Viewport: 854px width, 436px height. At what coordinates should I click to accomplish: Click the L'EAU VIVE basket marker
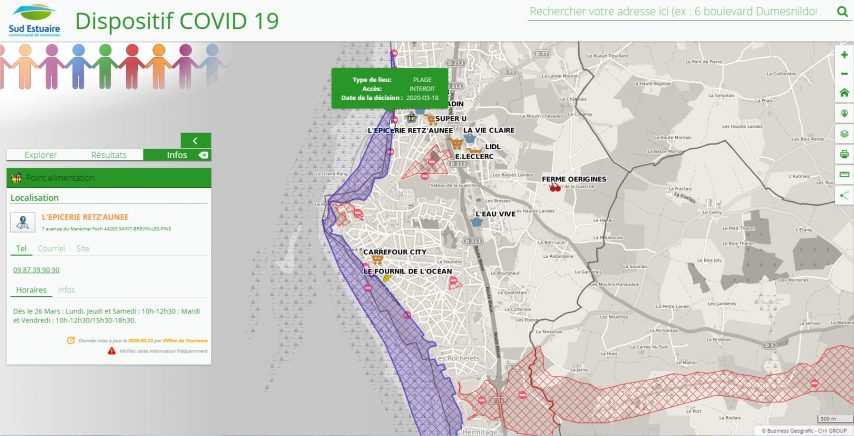477,222
